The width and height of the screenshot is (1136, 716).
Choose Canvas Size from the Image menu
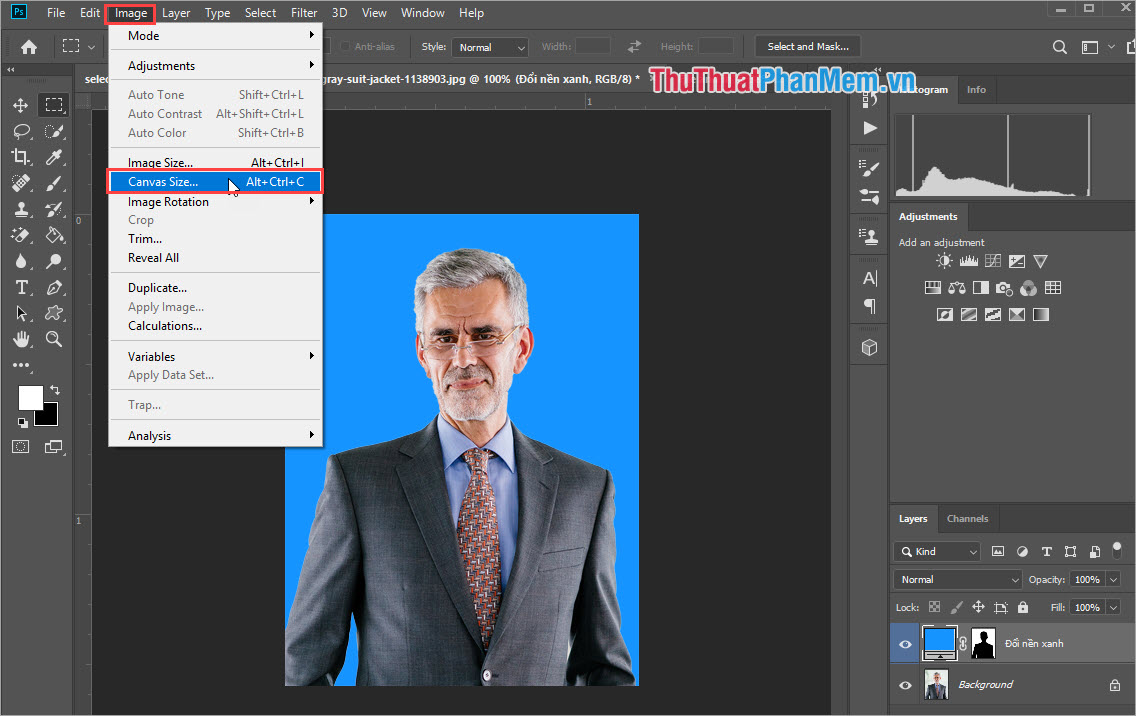pyautogui.click(x=165, y=181)
